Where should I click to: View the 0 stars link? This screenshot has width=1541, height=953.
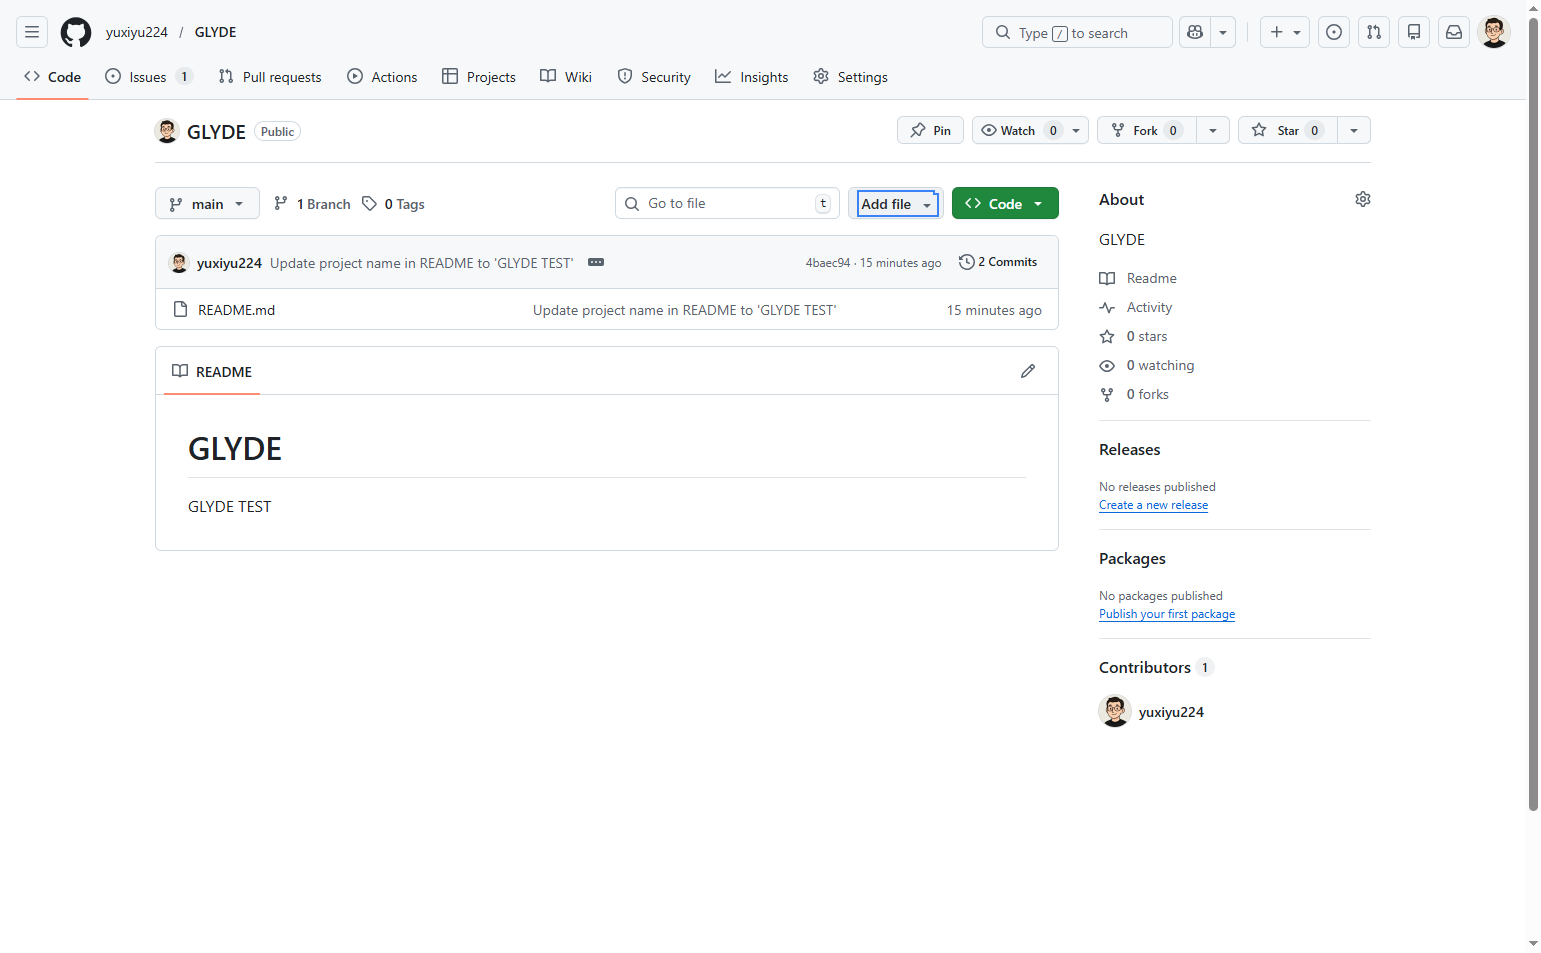(1134, 336)
